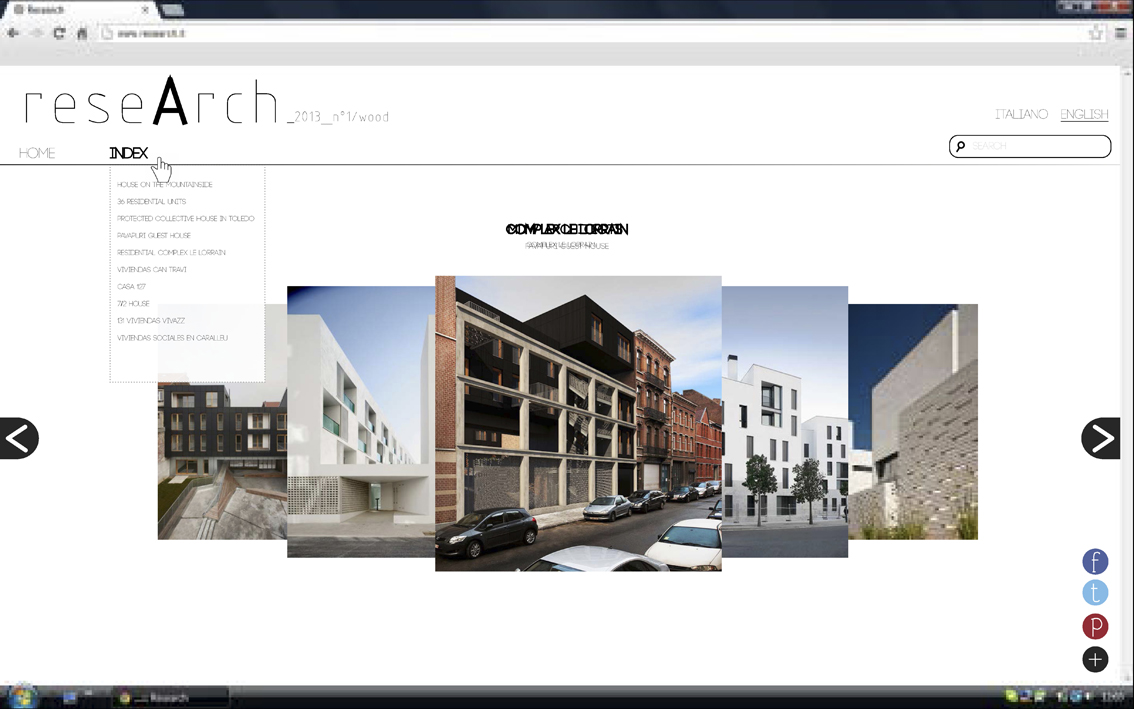1134x709 pixels.
Task: Reload the page in the browser
Action: tap(59, 33)
